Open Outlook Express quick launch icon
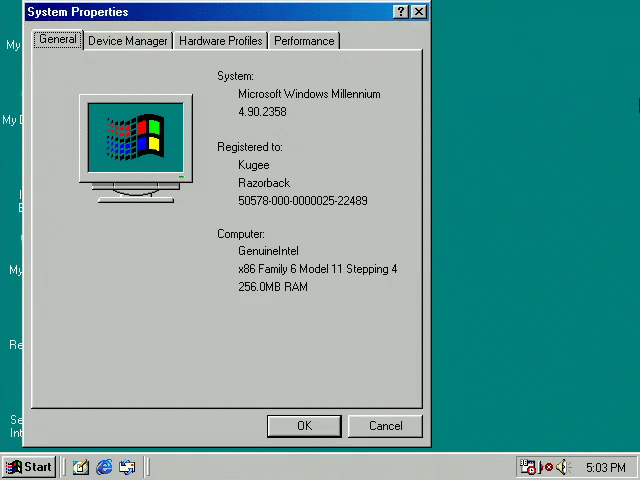Viewport: 640px width, 480px height. [127, 467]
